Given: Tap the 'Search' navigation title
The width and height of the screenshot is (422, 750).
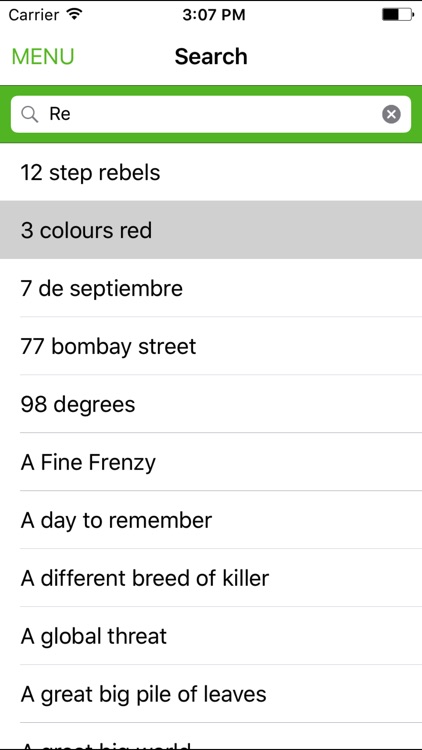Looking at the screenshot, I should [211, 56].
